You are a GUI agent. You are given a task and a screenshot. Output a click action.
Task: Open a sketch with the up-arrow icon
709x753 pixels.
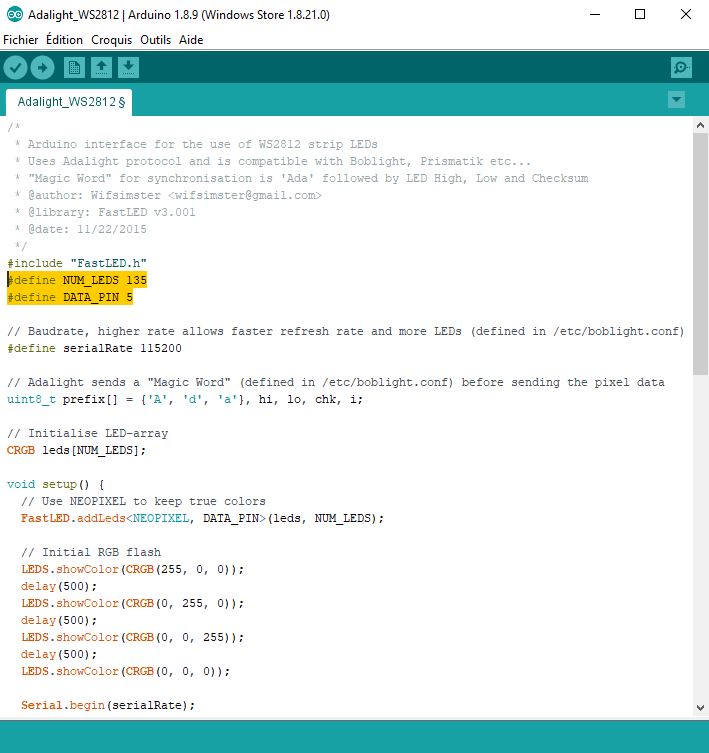[x=101, y=68]
